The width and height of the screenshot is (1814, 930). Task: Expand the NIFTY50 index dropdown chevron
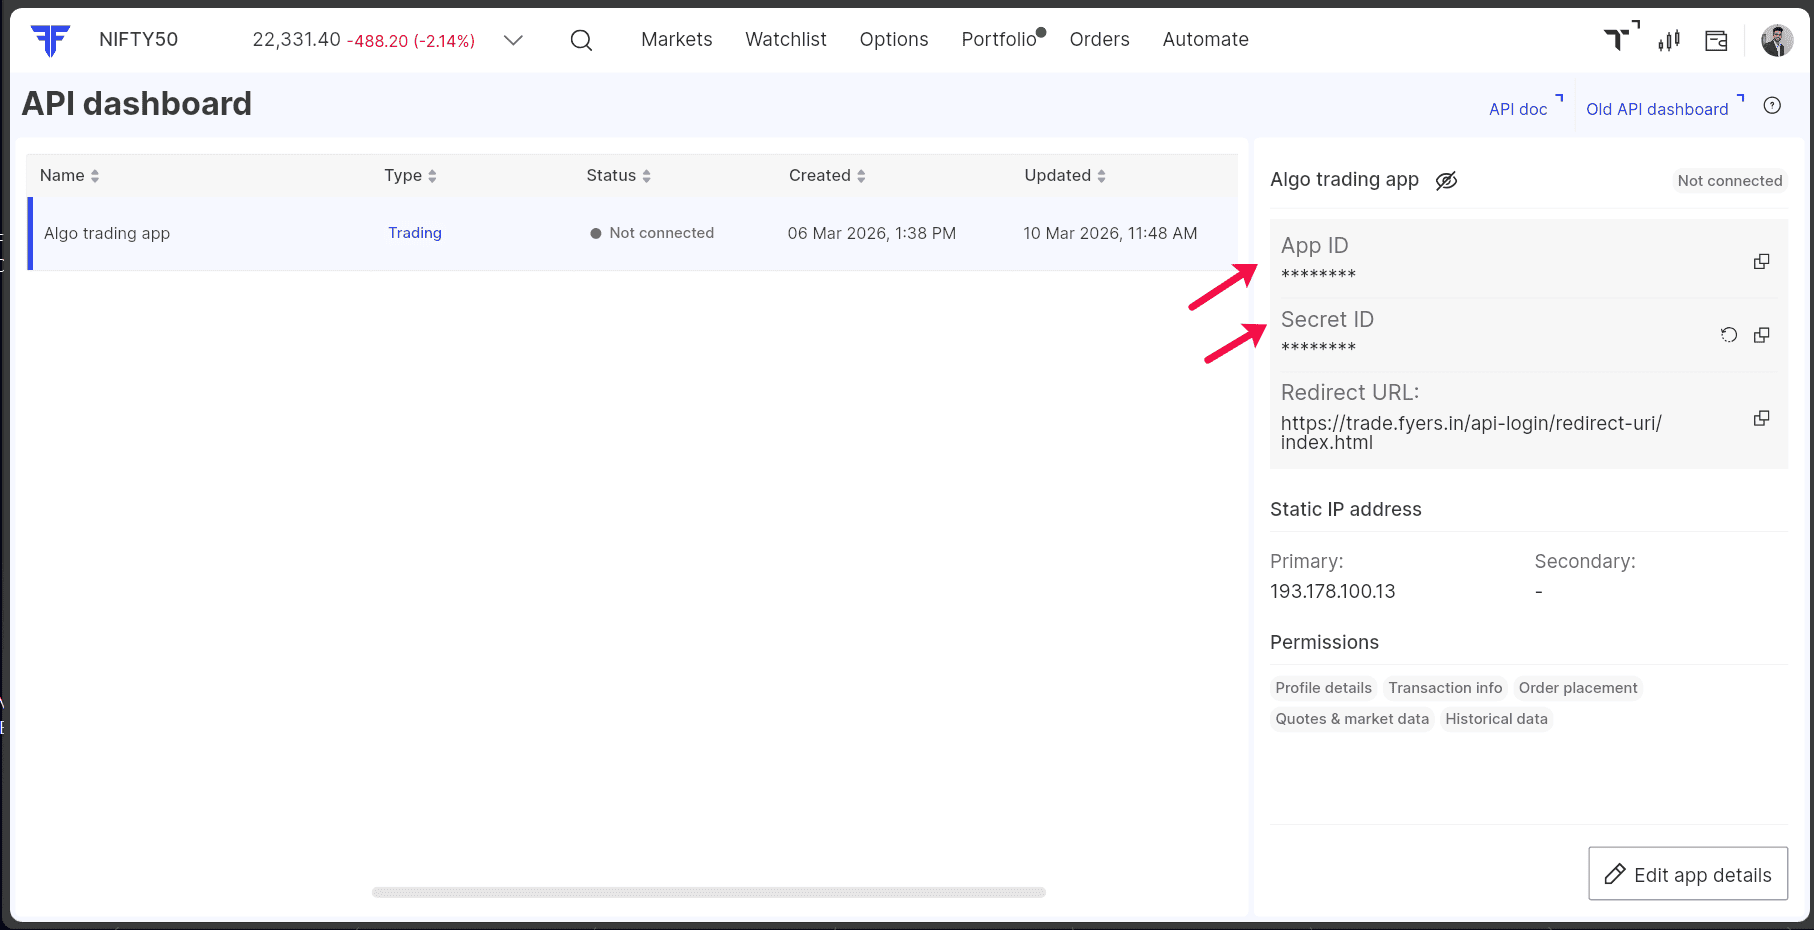point(513,40)
